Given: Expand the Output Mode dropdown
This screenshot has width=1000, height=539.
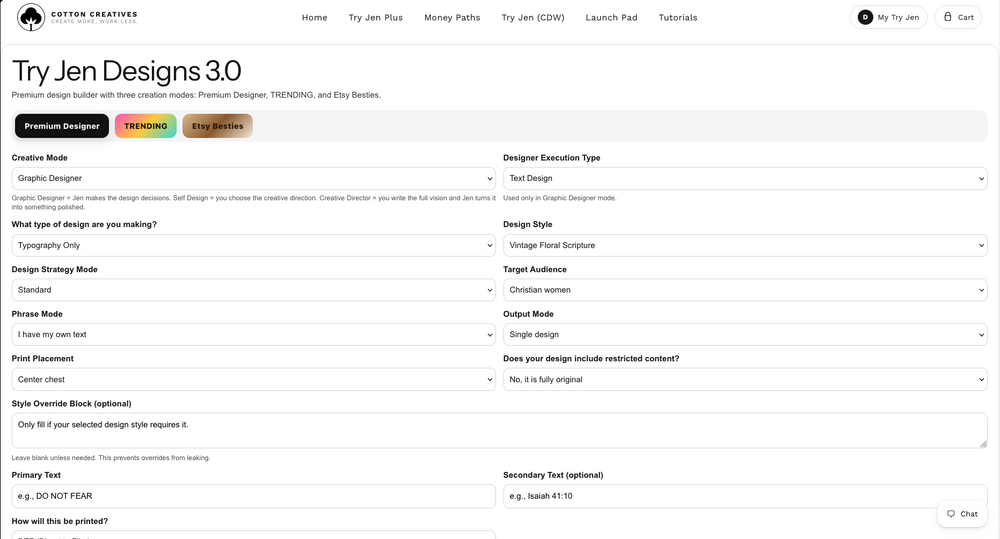Looking at the screenshot, I should 745,335.
